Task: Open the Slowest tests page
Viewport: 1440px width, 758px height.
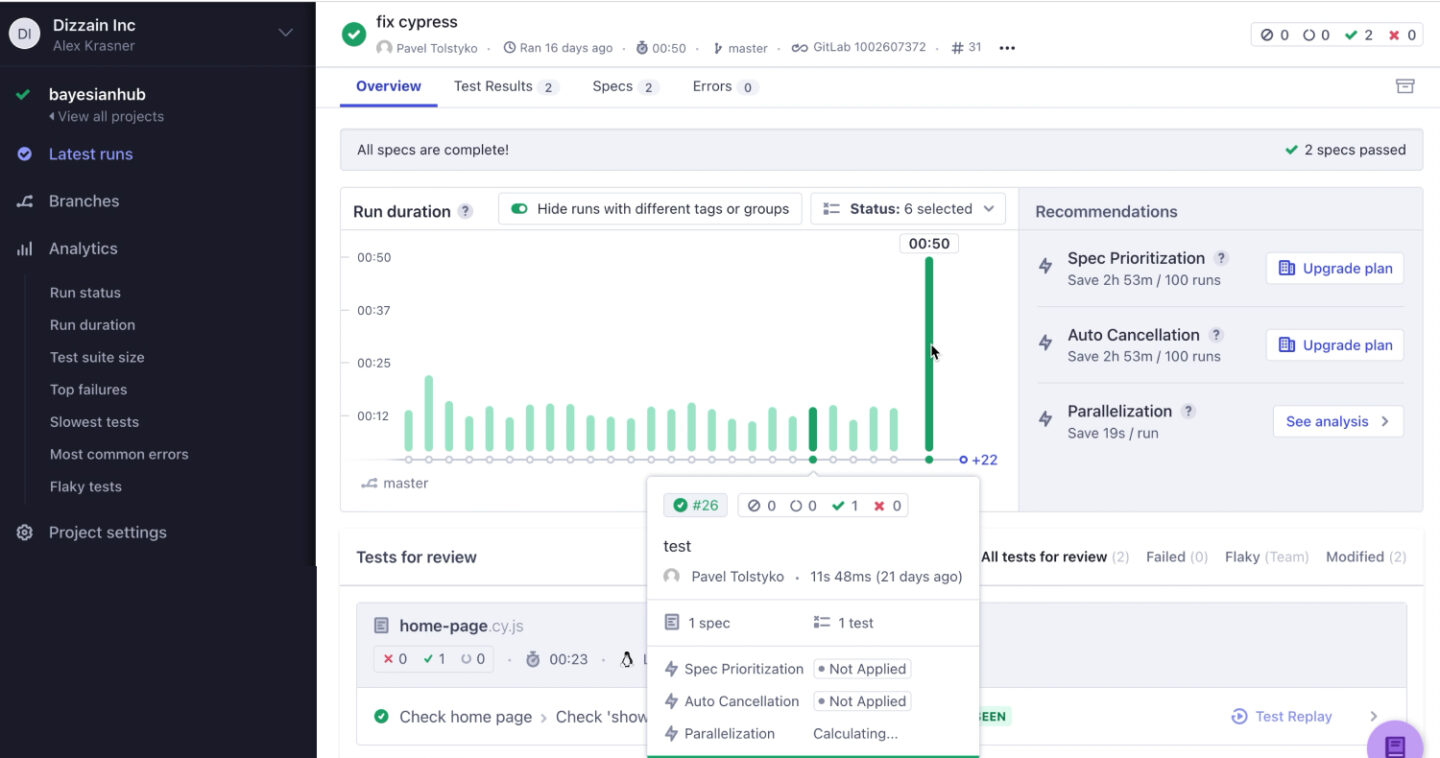Action: point(94,422)
